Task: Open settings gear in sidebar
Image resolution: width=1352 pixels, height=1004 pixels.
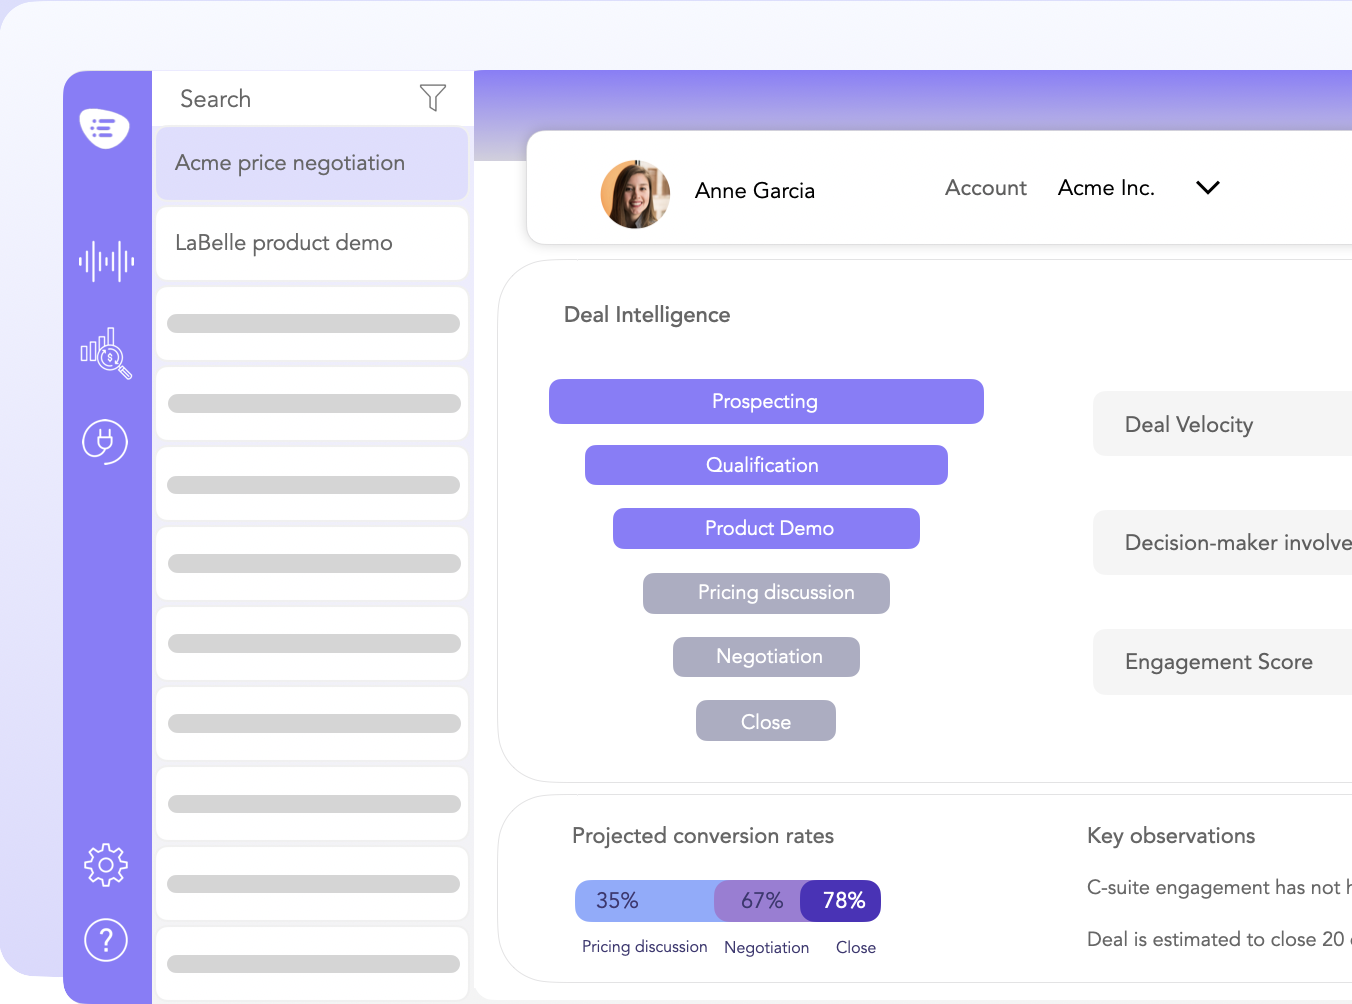Action: 106,865
